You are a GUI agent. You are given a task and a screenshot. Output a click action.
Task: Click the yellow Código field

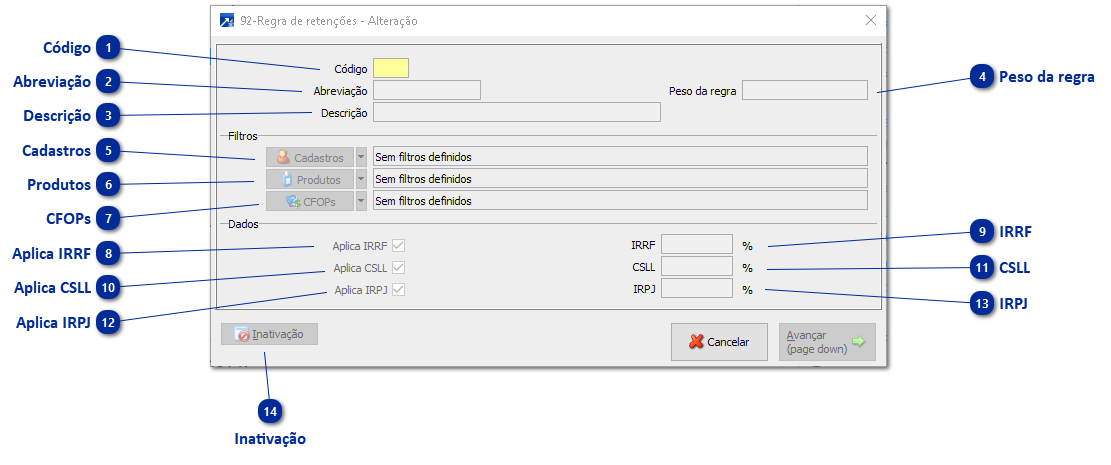click(x=390, y=68)
